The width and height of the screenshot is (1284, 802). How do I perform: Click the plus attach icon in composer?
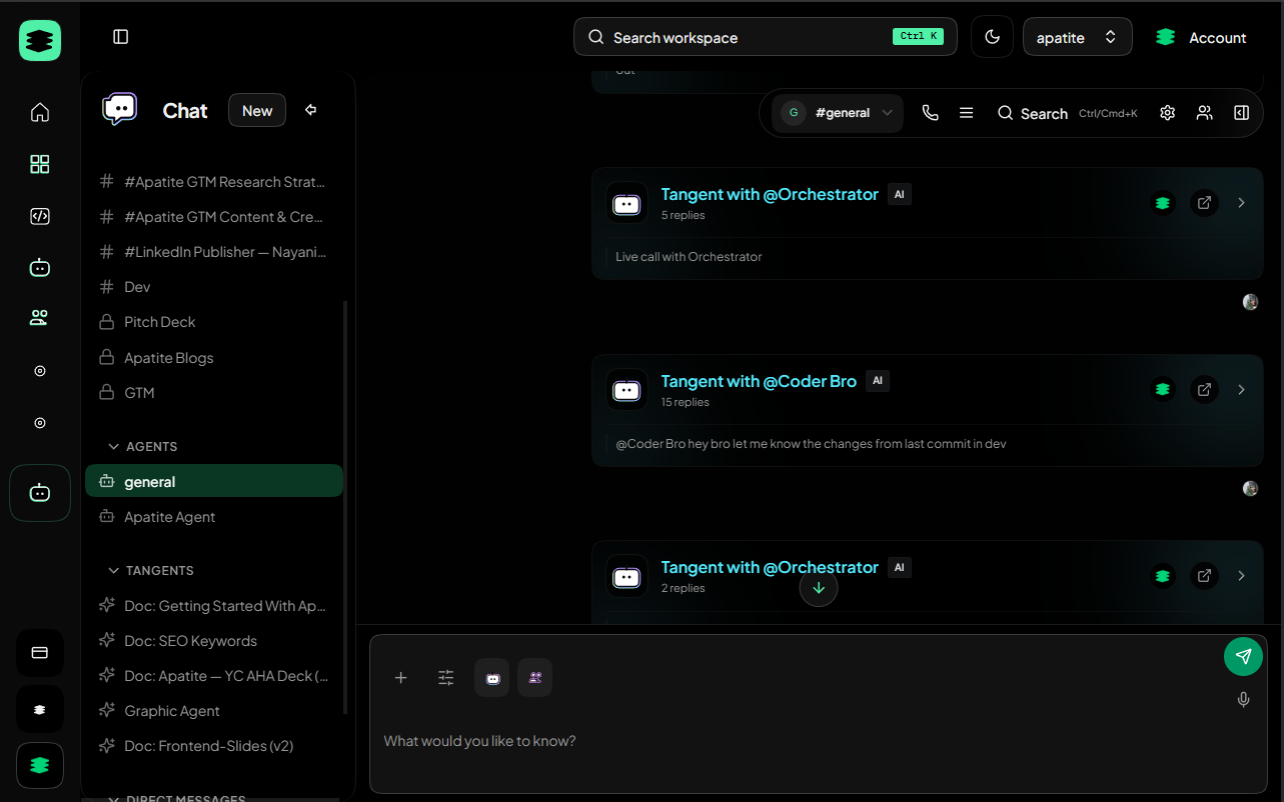click(401, 678)
